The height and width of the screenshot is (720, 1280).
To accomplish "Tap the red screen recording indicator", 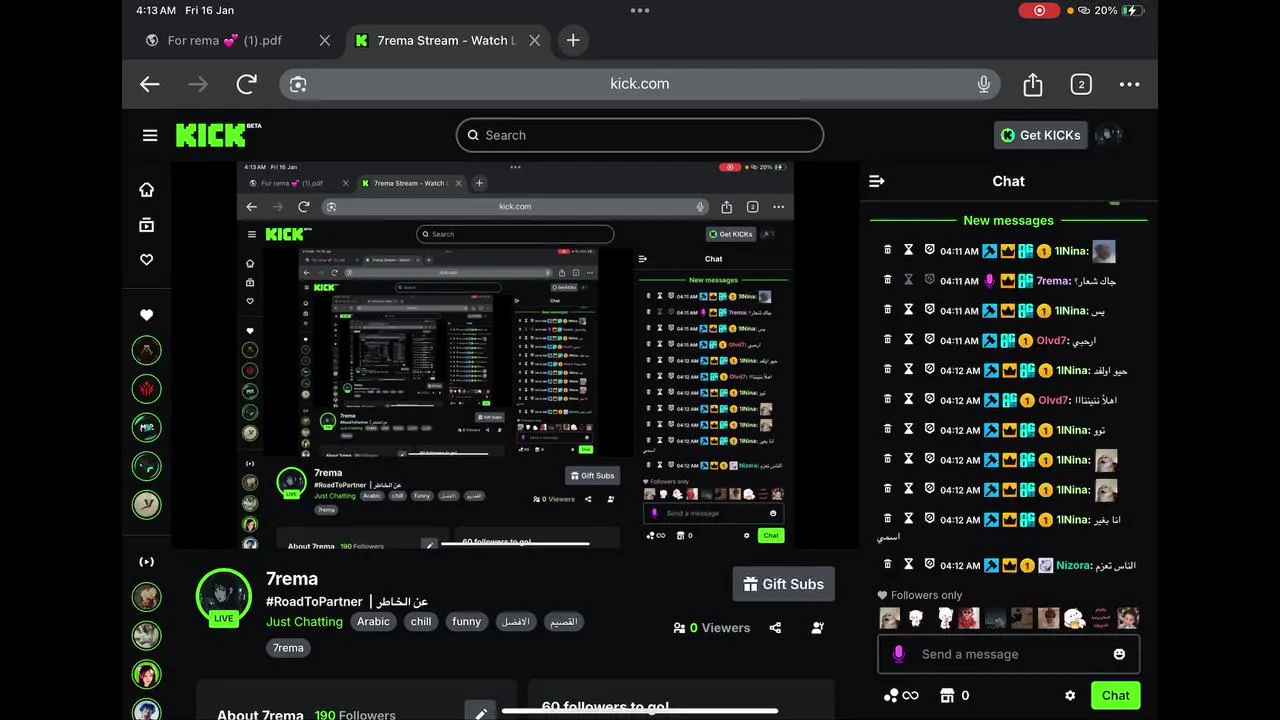I will (1039, 10).
